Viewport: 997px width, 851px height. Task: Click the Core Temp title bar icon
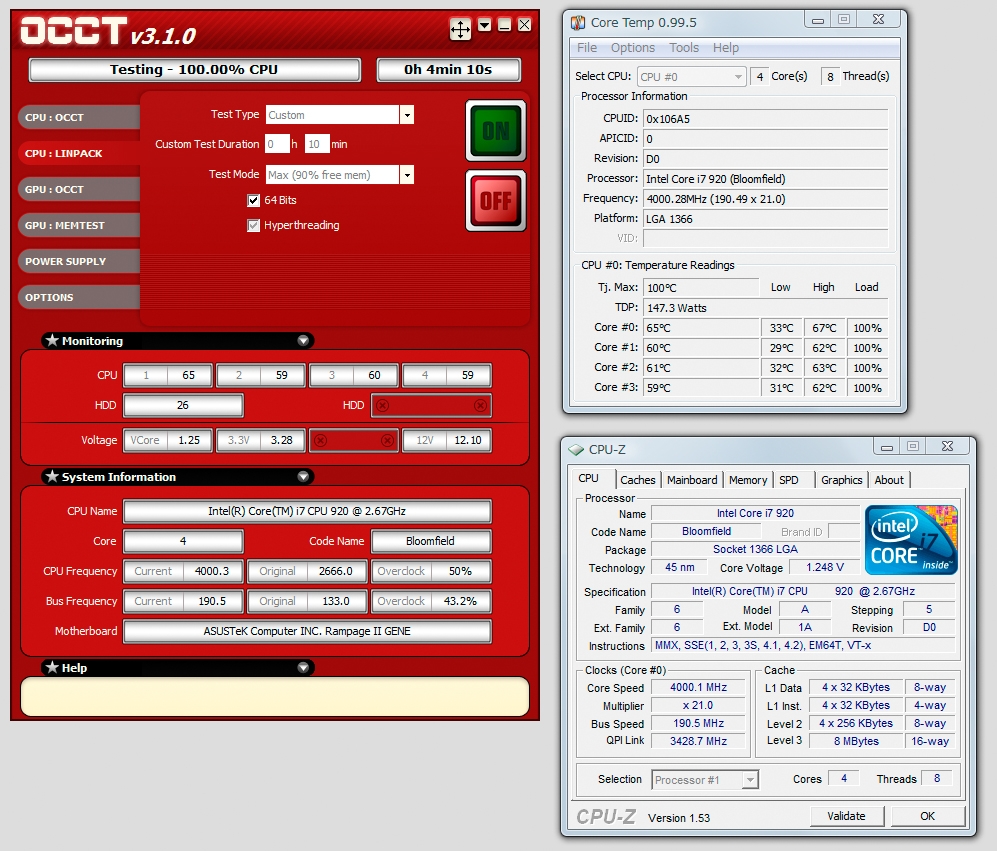click(x=578, y=23)
